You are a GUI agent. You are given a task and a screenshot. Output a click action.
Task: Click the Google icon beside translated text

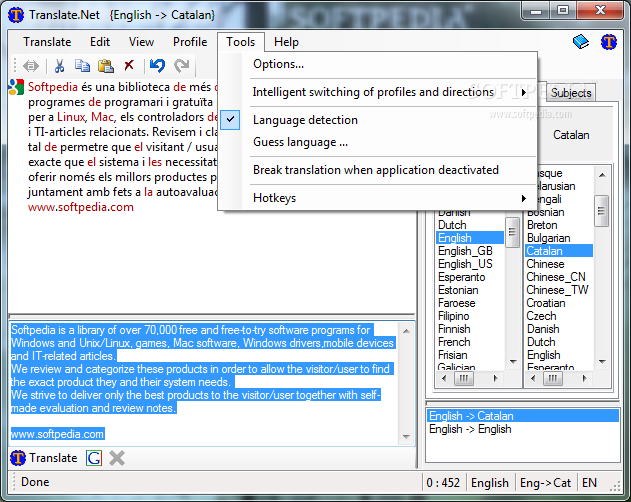coord(16,87)
